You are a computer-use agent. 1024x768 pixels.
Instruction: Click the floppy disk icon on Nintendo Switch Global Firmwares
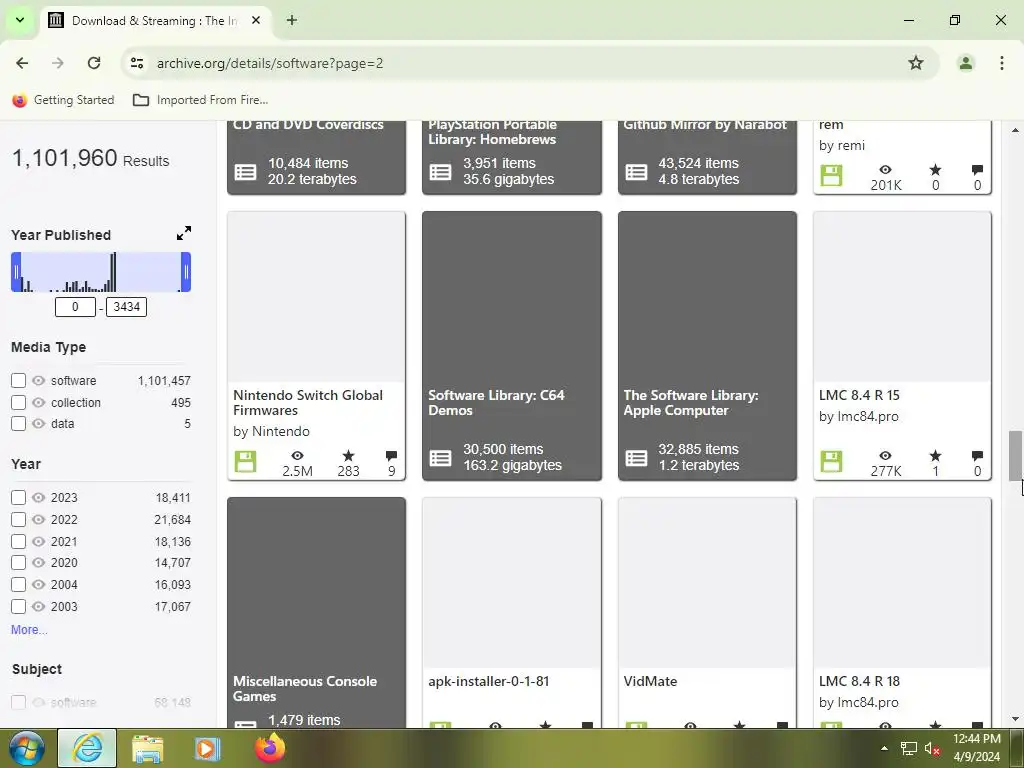pos(246,462)
